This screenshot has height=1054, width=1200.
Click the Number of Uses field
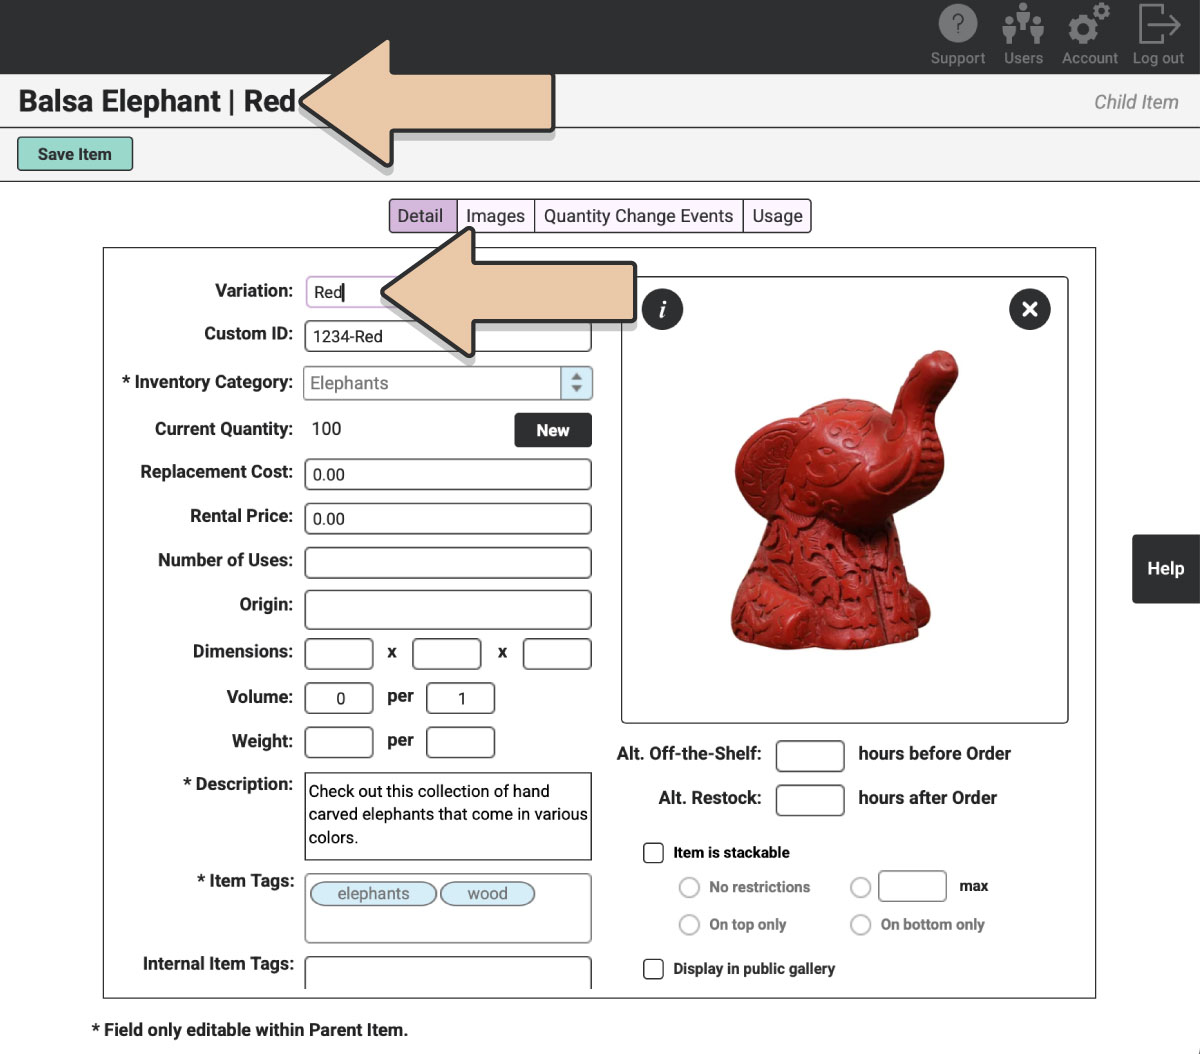tap(448, 562)
